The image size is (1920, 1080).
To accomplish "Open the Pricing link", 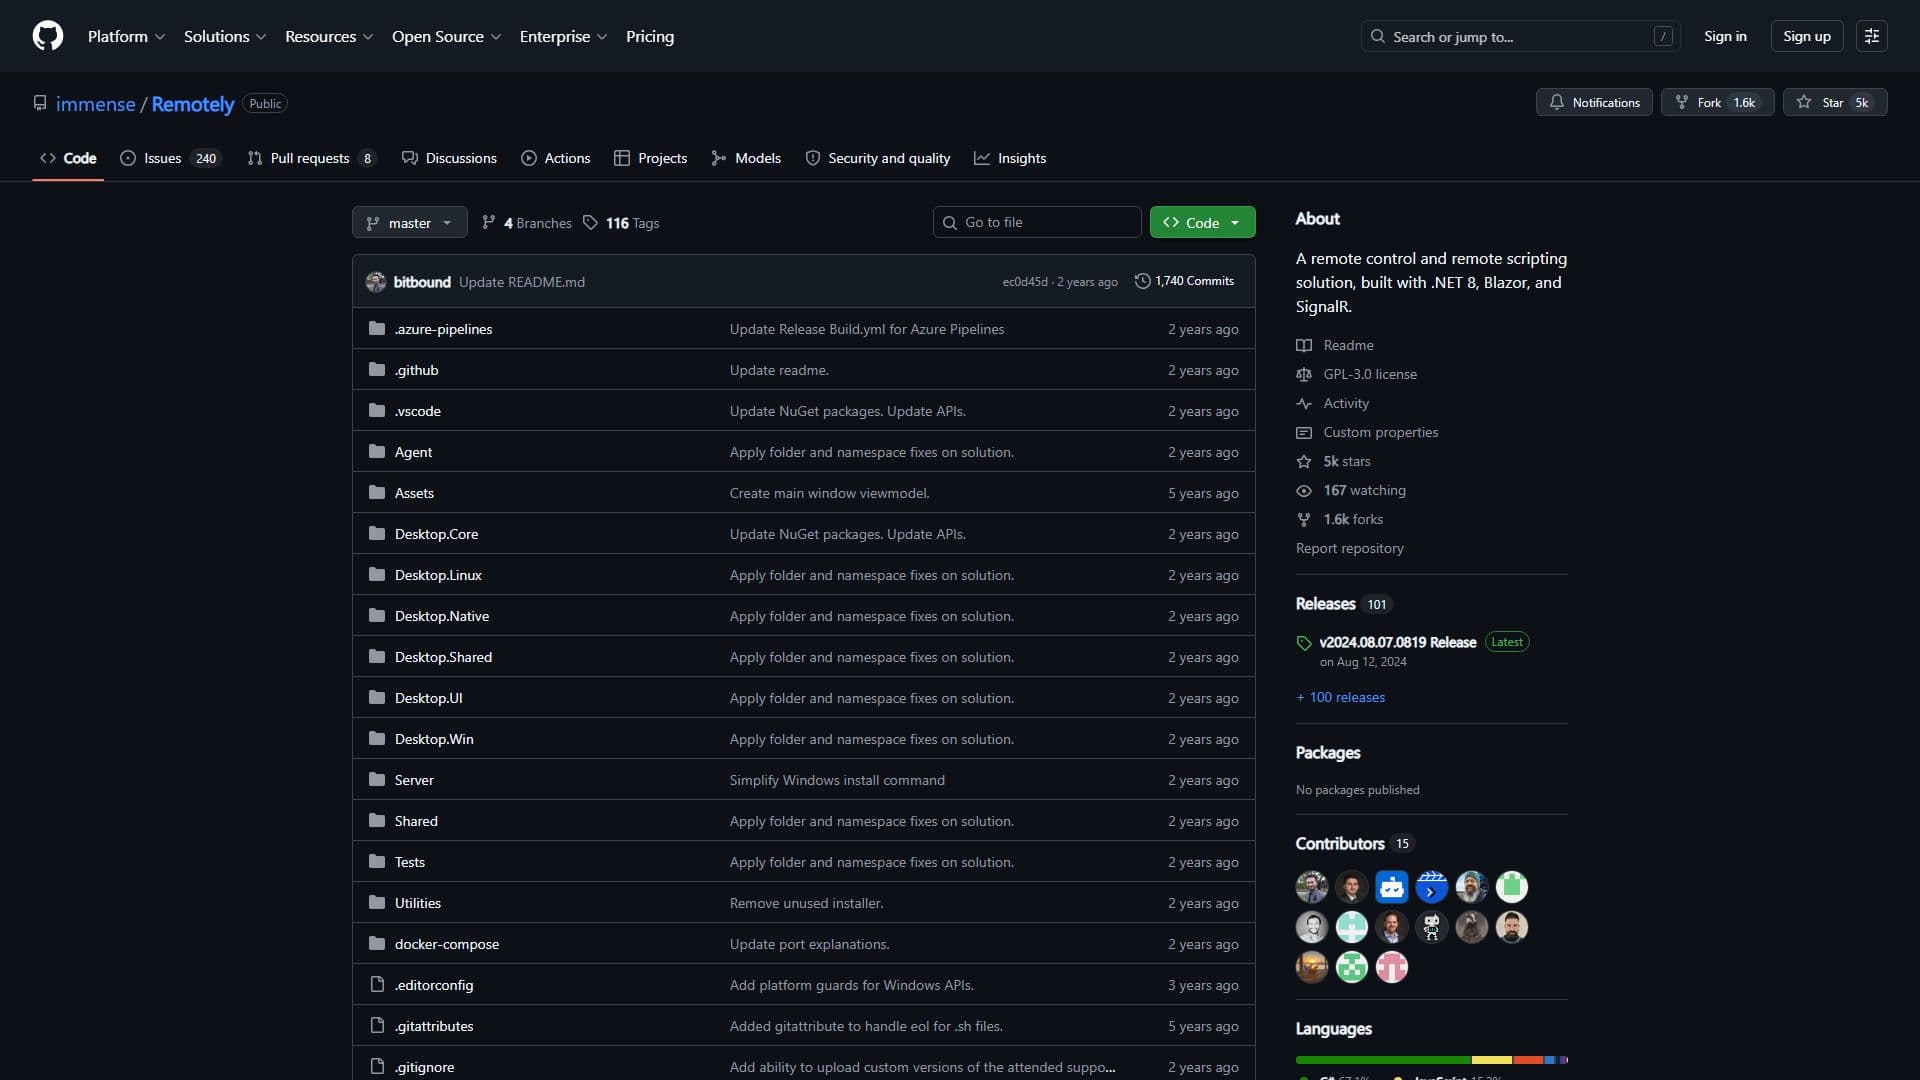I will click(x=650, y=36).
